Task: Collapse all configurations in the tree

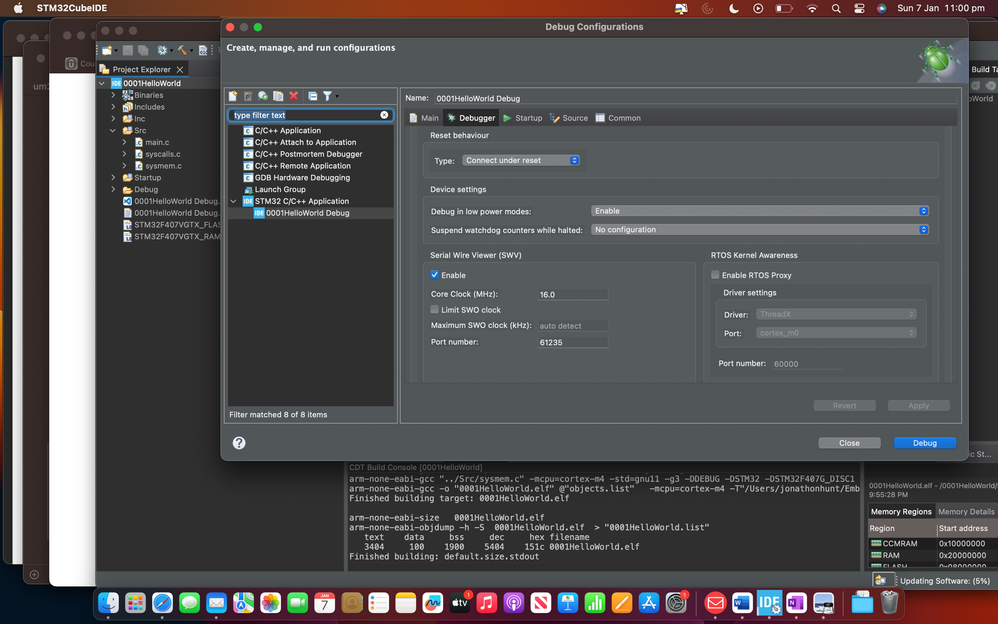Action: coord(313,96)
